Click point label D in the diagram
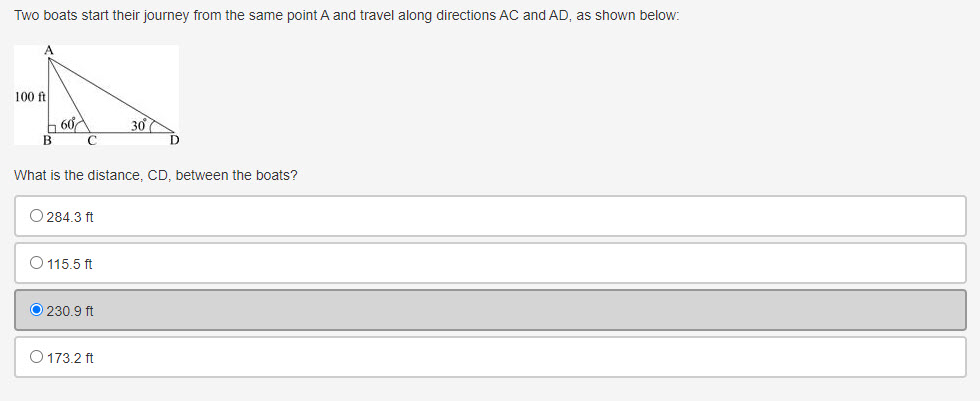The height and width of the screenshot is (401, 980). tap(174, 141)
